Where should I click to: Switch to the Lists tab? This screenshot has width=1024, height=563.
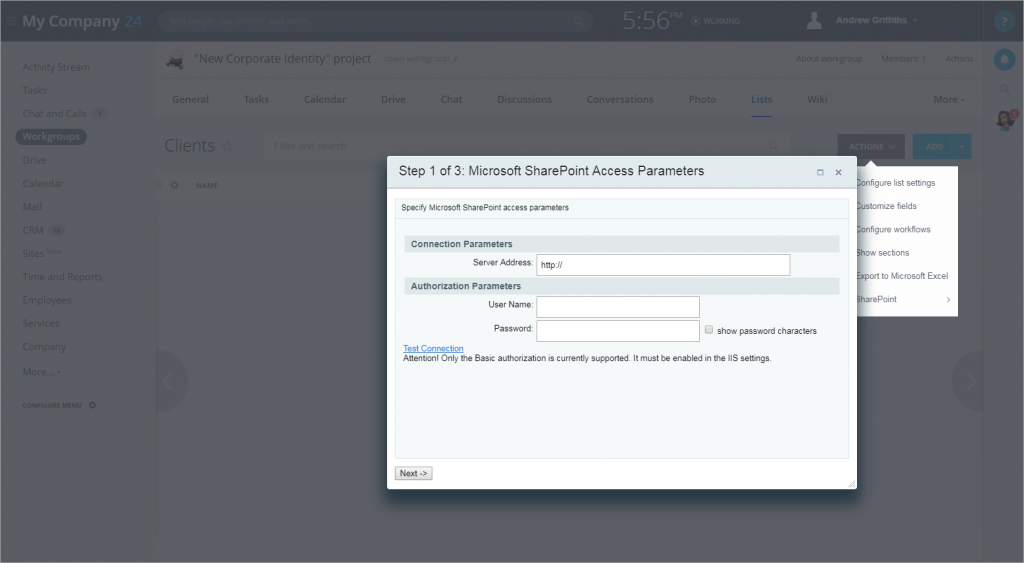(x=761, y=99)
